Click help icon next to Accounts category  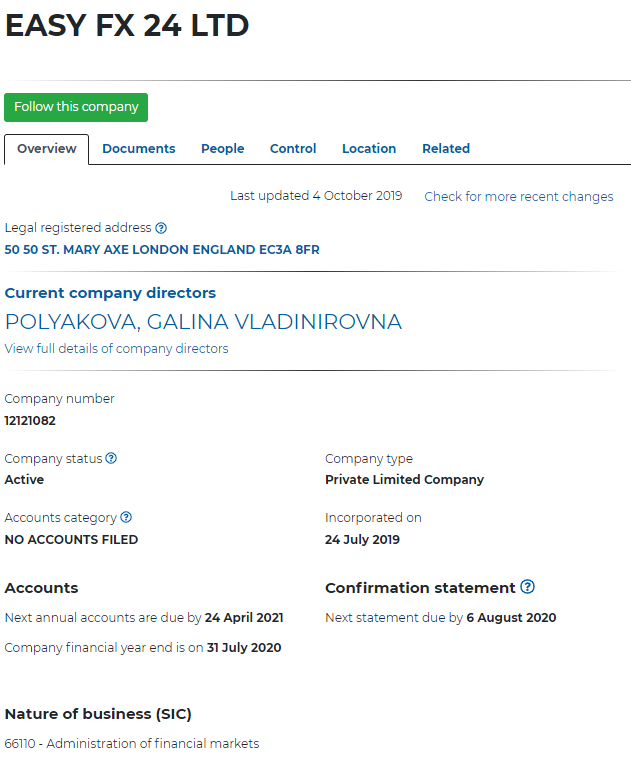[126, 518]
